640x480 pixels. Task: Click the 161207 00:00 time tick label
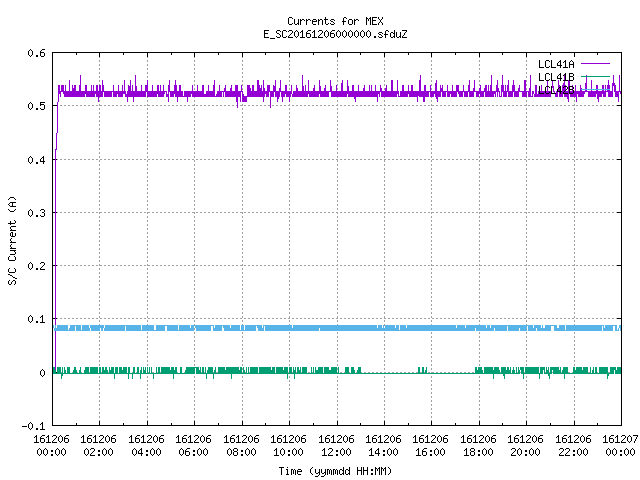click(620, 446)
